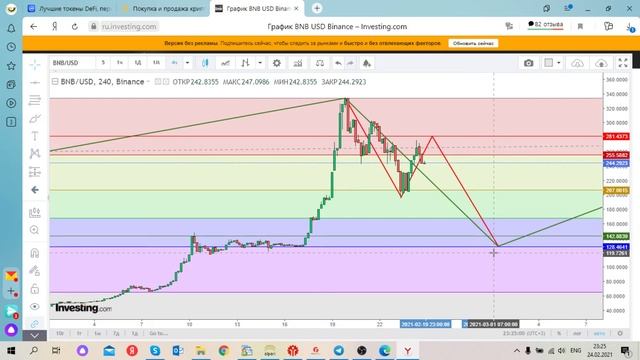Open Windows Start menu
Image resolution: width=640 pixels, height=360 pixels.
11,350
